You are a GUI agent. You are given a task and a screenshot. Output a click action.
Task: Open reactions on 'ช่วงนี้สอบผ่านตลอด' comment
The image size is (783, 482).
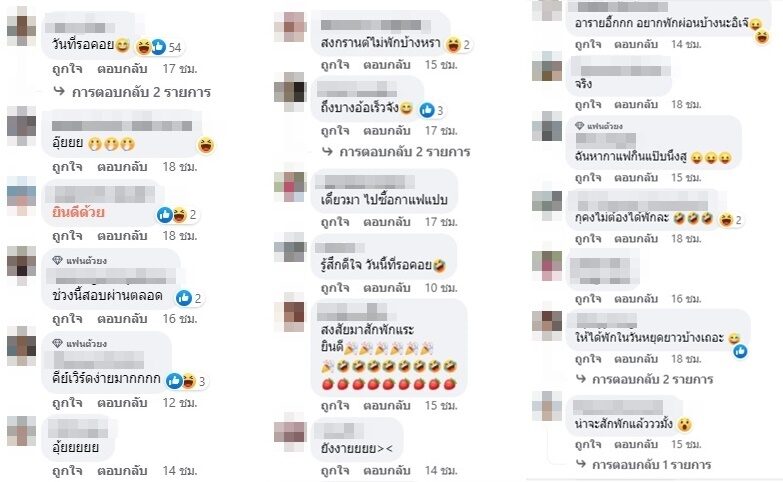(x=189, y=298)
